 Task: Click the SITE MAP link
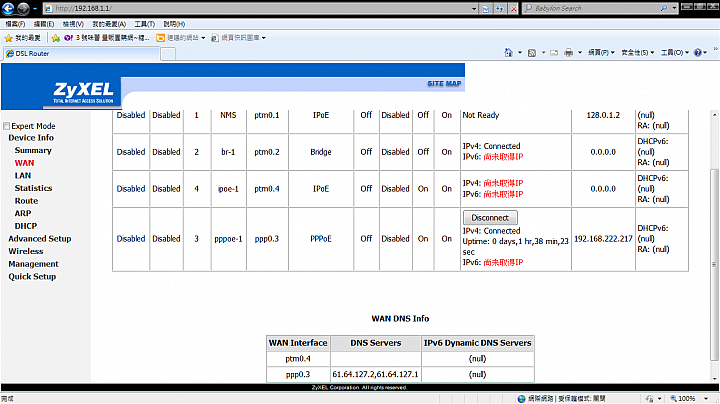coord(444,84)
